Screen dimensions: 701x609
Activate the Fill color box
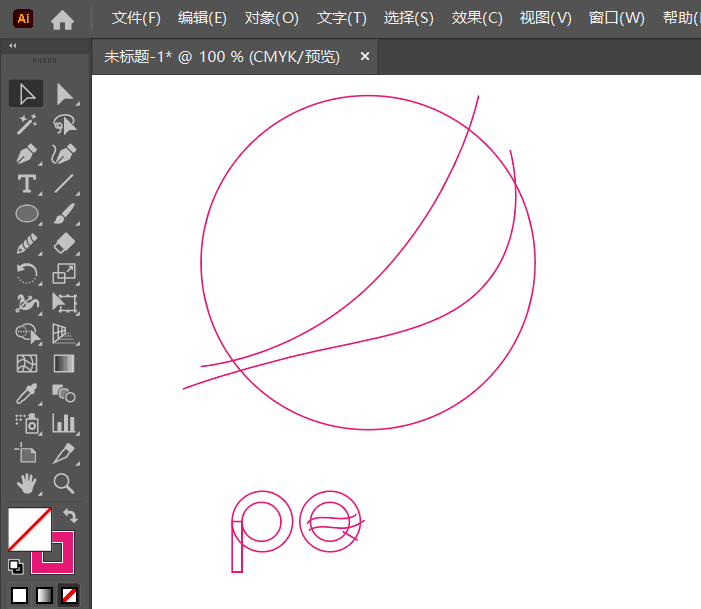click(x=30, y=529)
